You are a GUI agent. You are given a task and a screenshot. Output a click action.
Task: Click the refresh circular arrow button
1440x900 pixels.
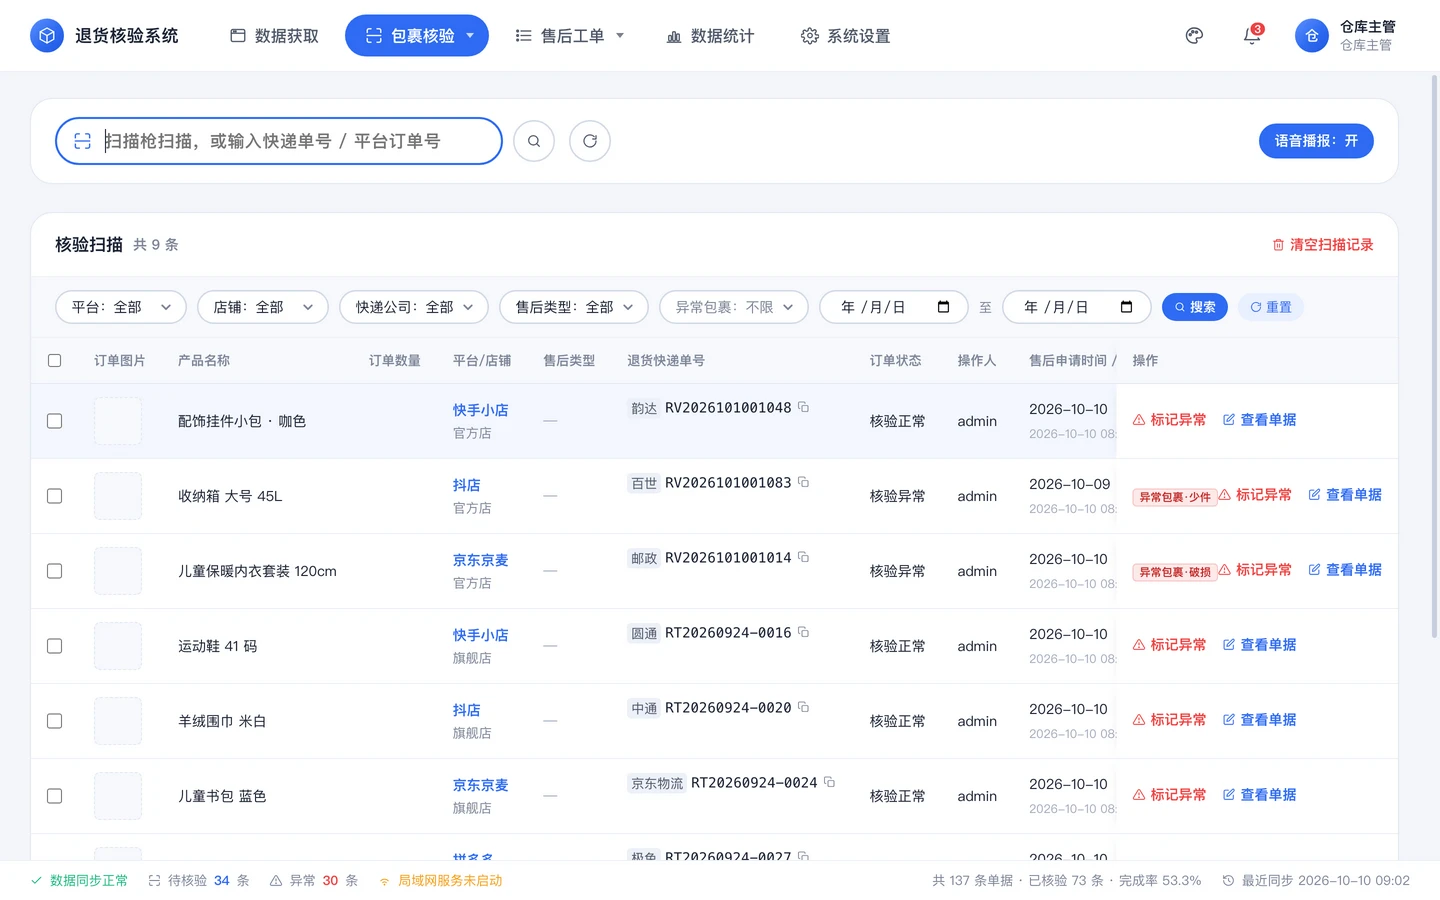tap(590, 141)
